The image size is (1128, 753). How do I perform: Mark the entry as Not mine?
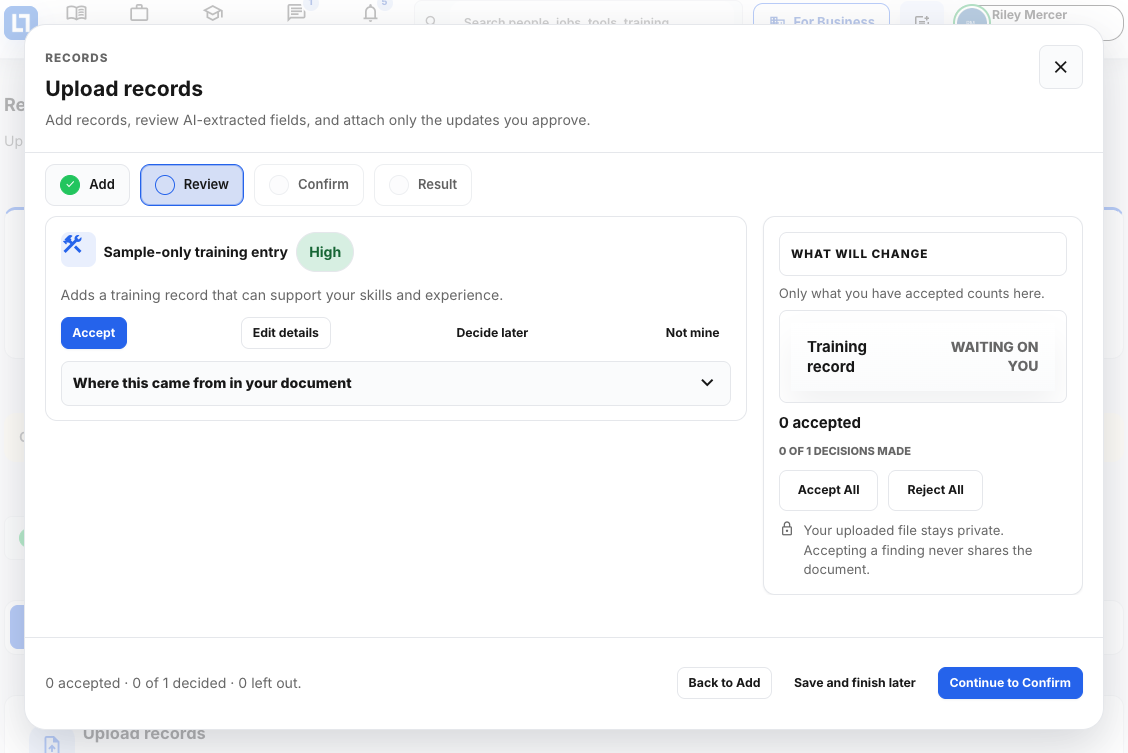pos(692,333)
